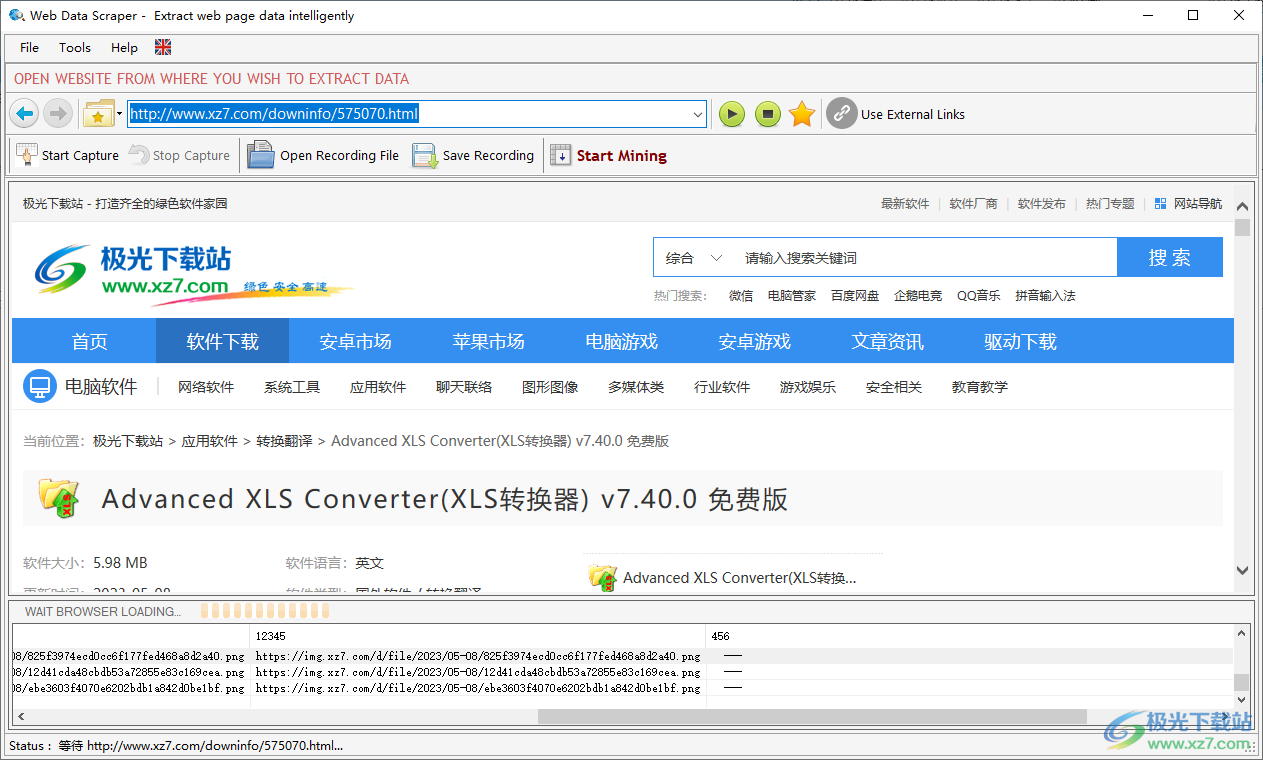
Task: Click the 12345 column header
Action: (478, 636)
